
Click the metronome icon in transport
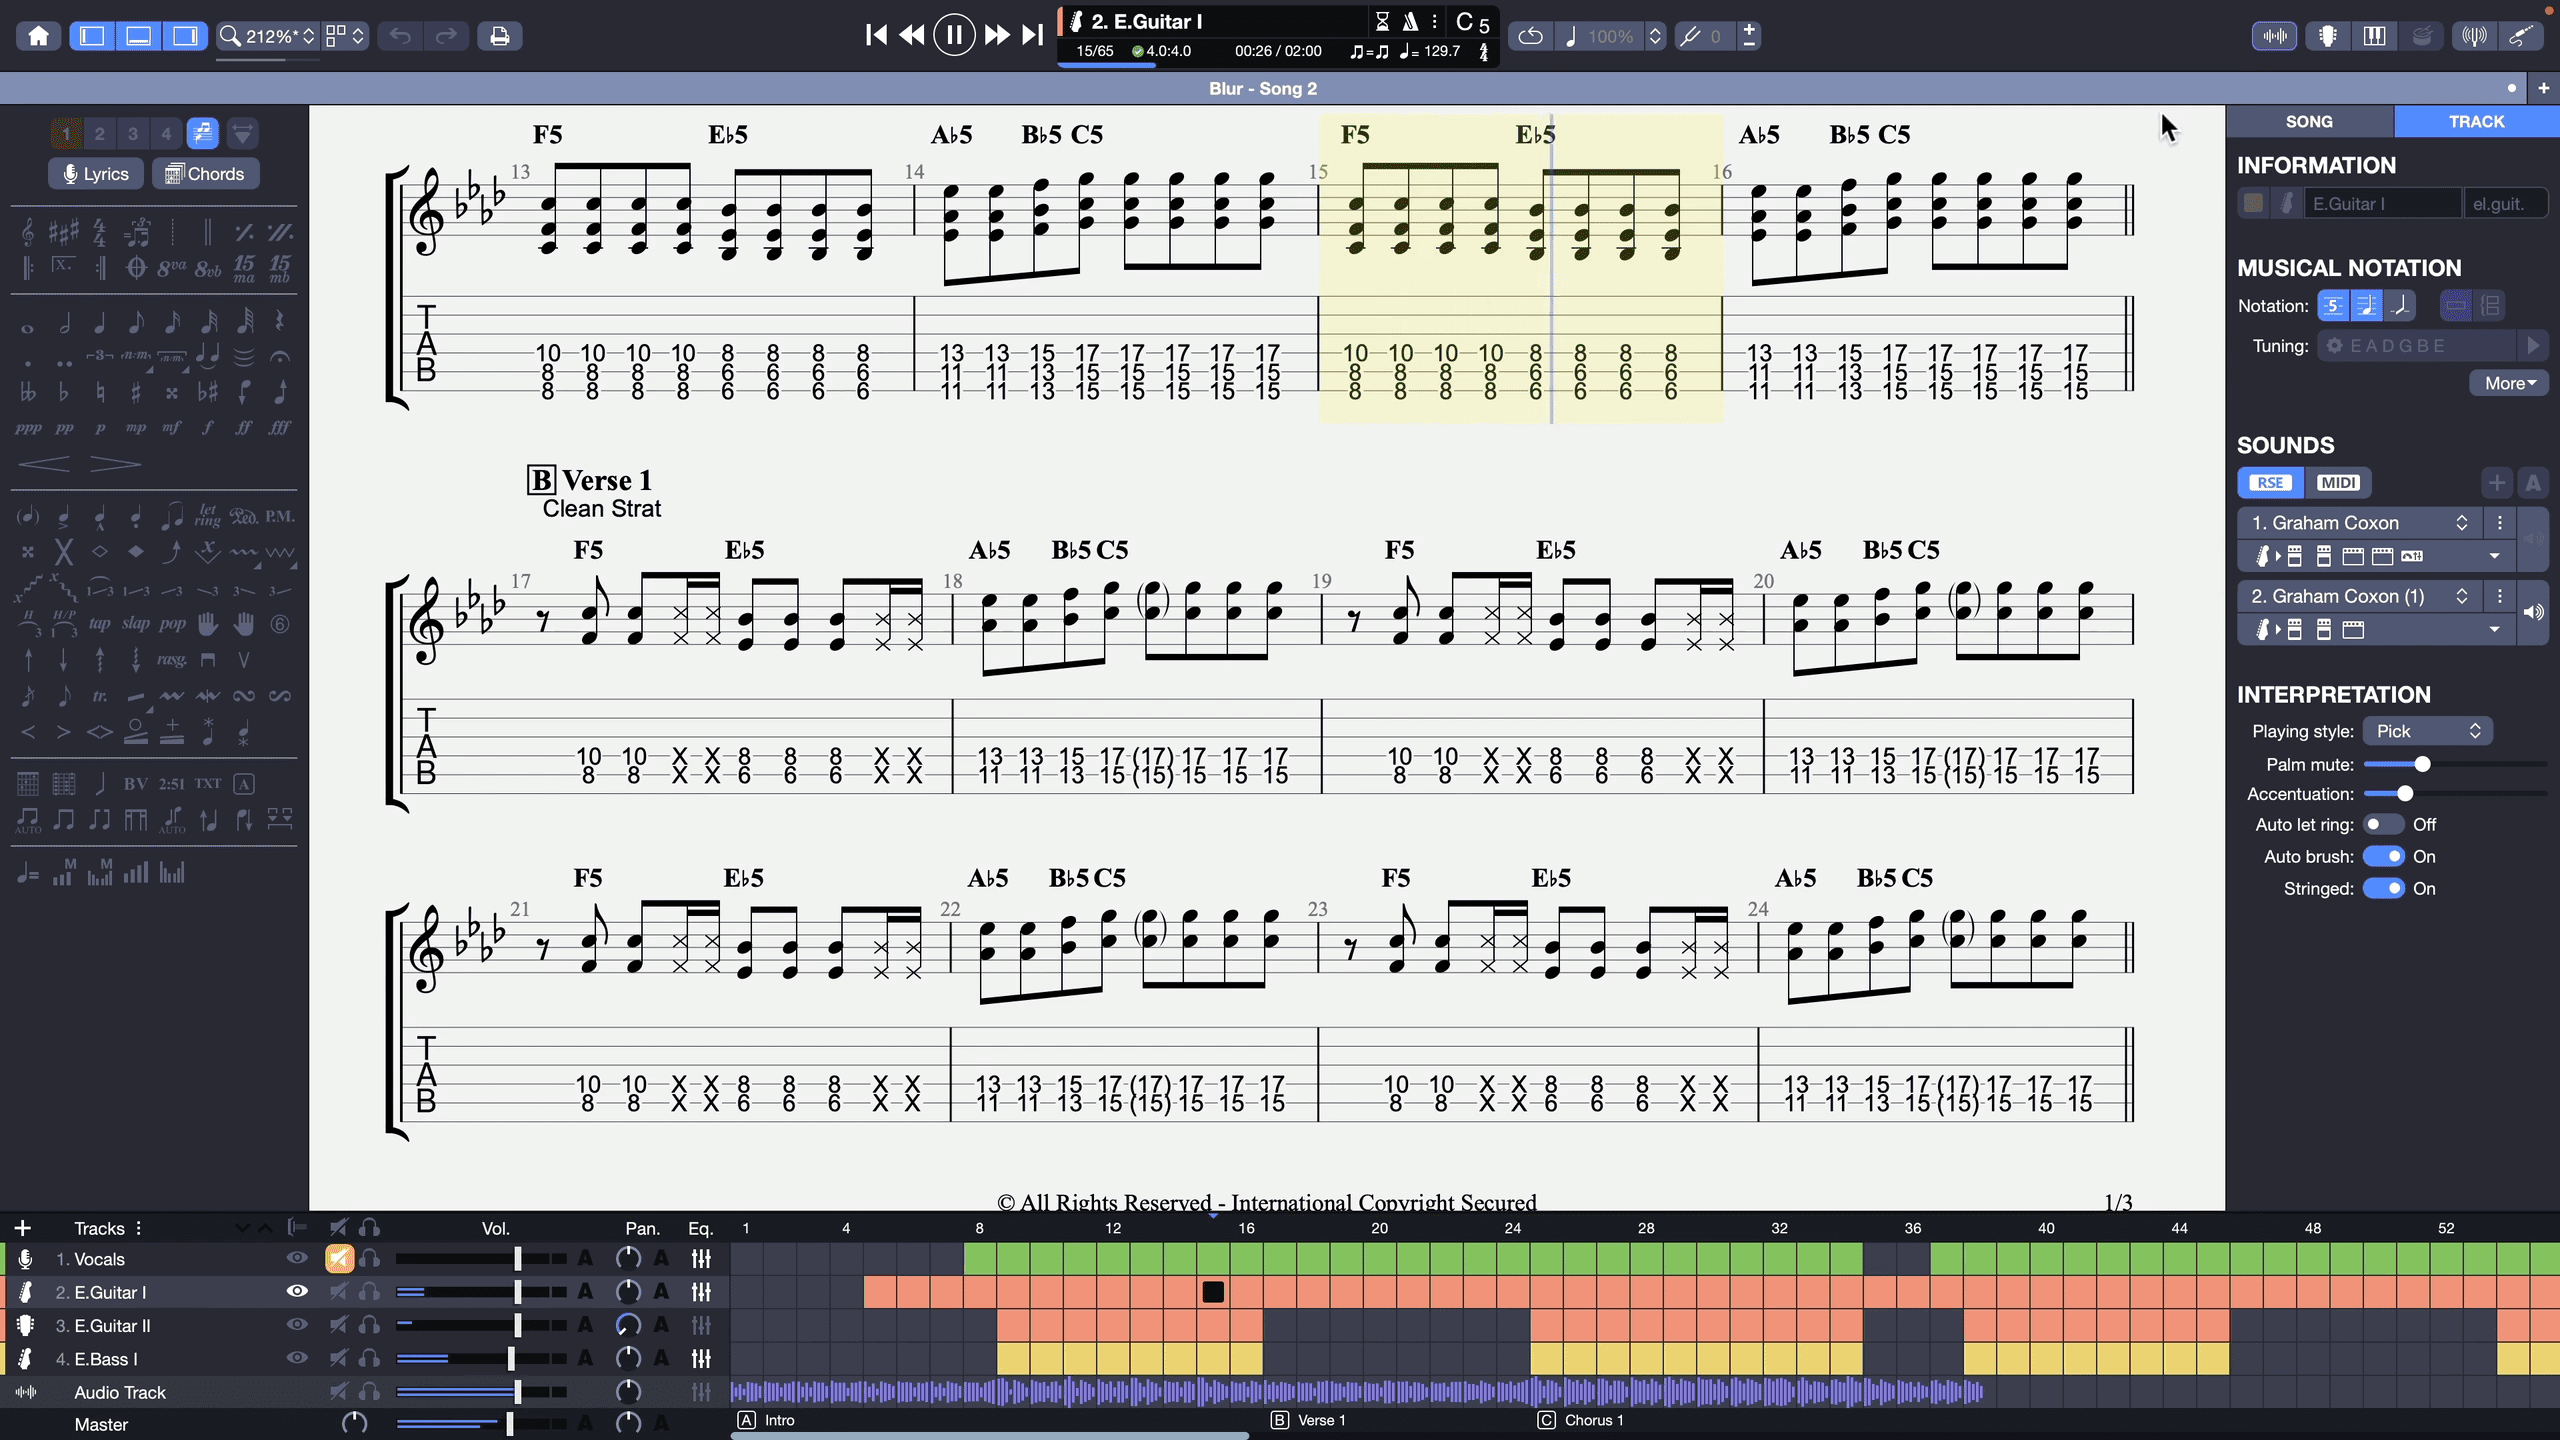[x=1410, y=21]
